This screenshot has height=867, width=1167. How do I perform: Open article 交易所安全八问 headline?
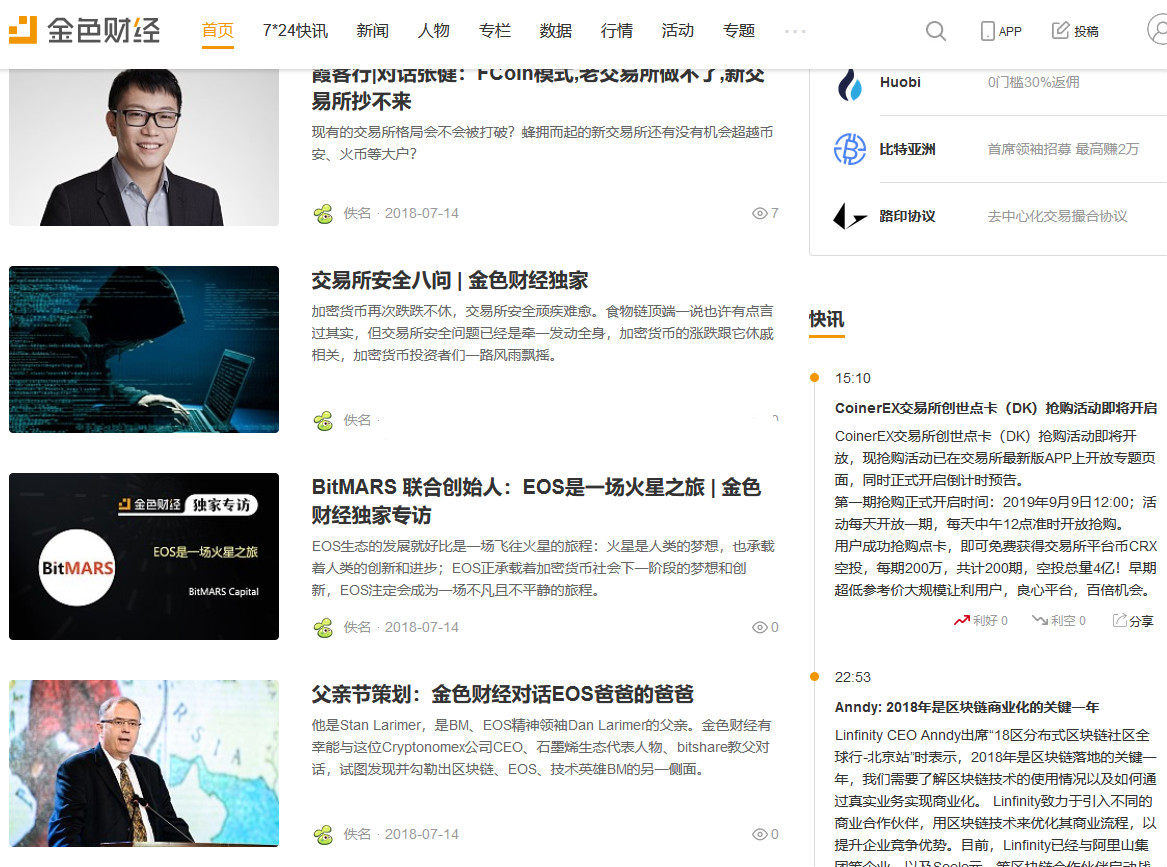[x=450, y=281]
